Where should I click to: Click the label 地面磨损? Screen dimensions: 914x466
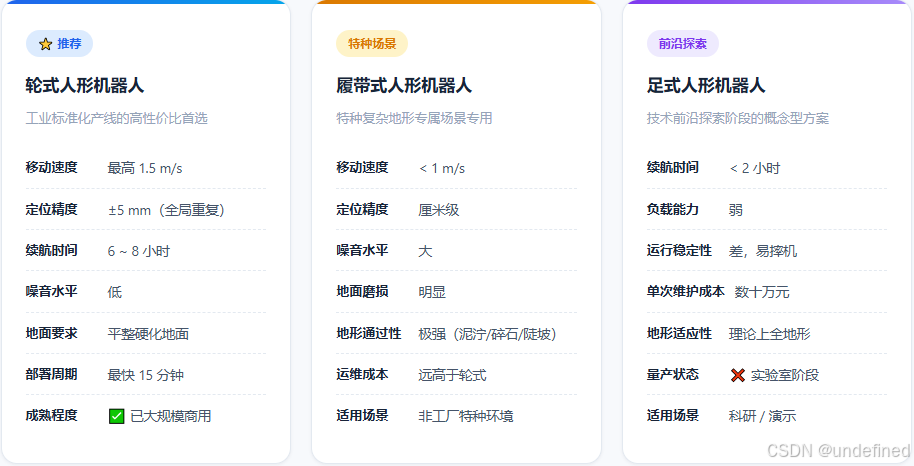[362, 291]
